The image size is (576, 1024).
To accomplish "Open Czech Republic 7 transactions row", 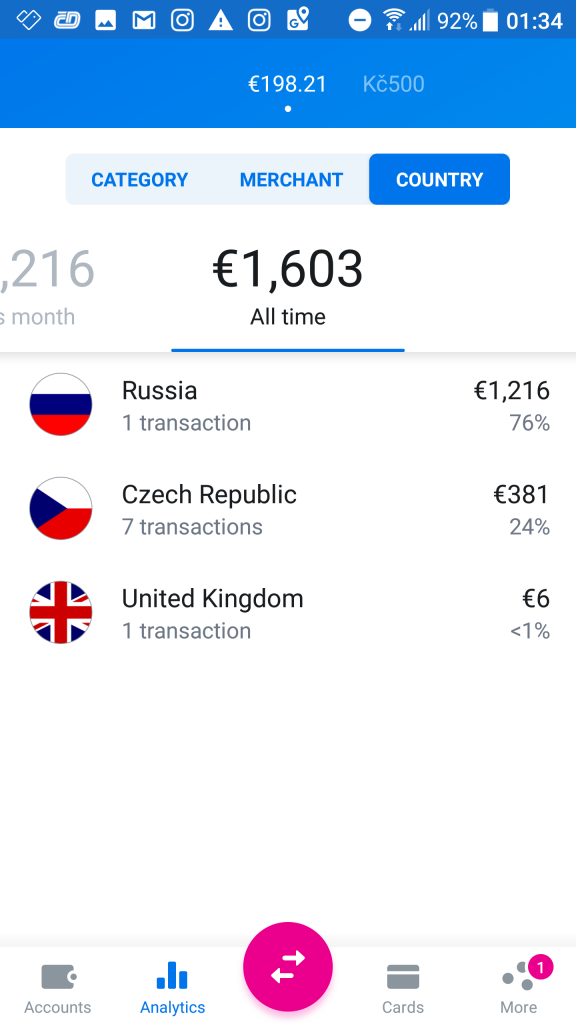I will tap(288, 509).
